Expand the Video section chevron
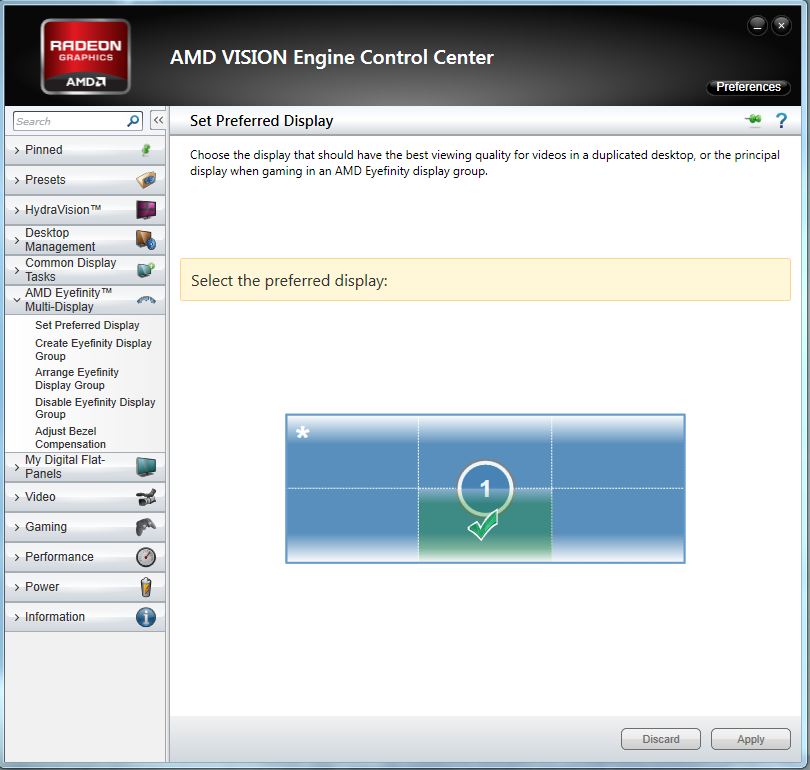 [x=17, y=497]
